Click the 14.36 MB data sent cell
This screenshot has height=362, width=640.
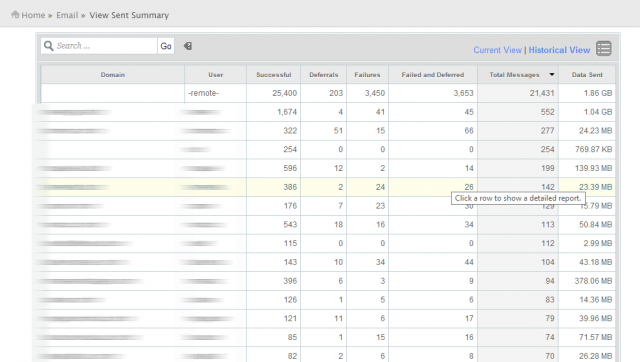click(x=587, y=300)
